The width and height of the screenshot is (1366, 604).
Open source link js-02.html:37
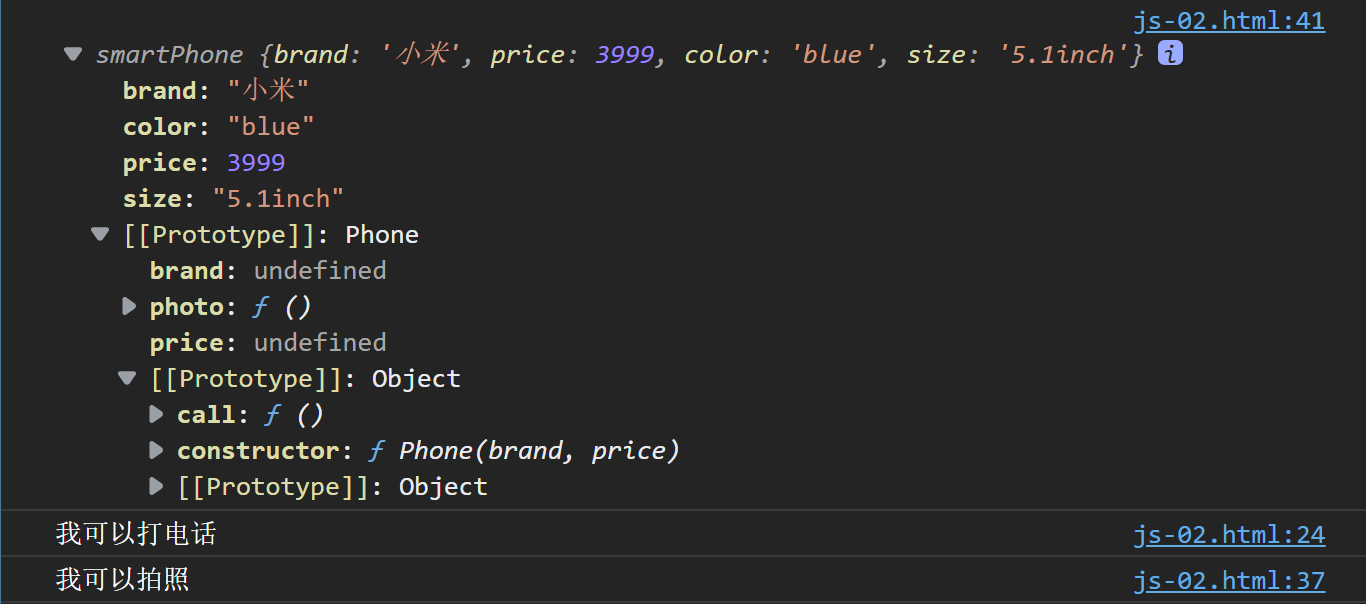point(1228,580)
